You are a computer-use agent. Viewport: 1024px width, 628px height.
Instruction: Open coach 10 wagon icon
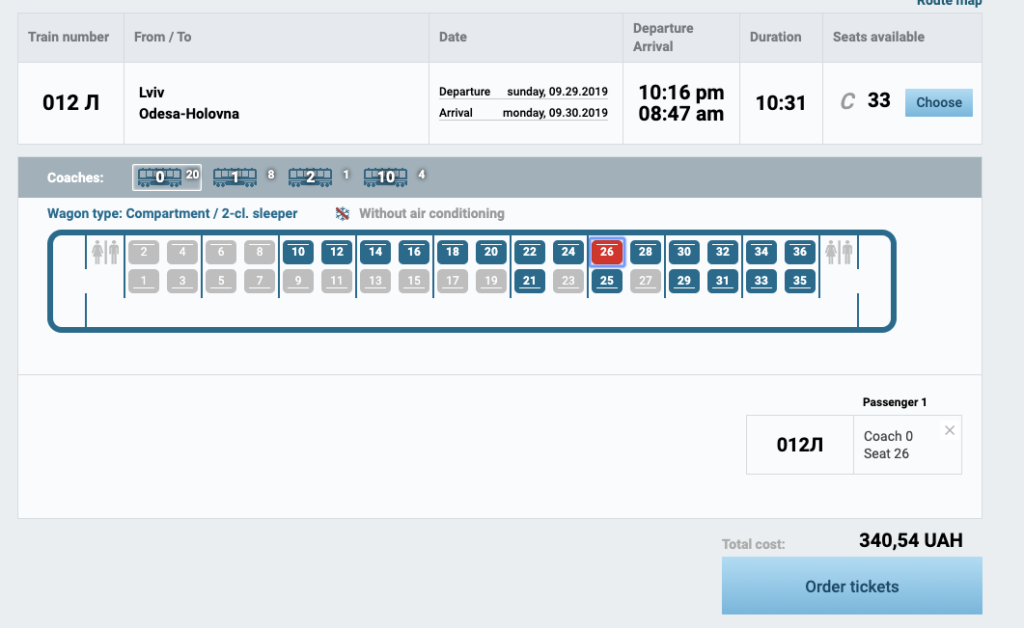pyautogui.click(x=385, y=177)
